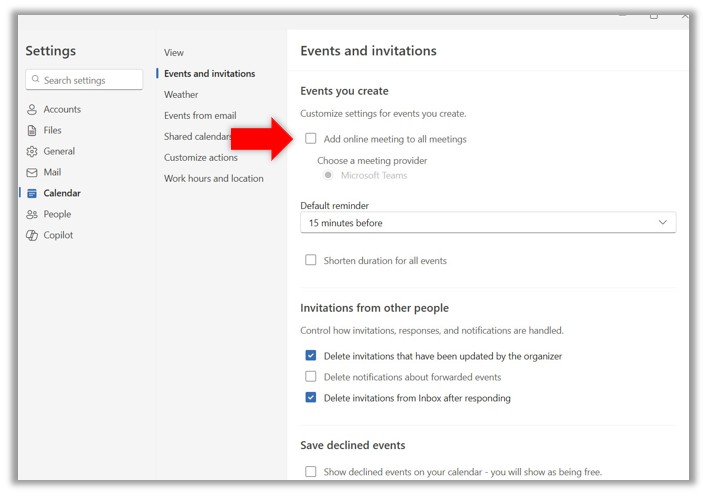Type in the Search settings field
Screen dimensions: 703x496
[x=88, y=80]
